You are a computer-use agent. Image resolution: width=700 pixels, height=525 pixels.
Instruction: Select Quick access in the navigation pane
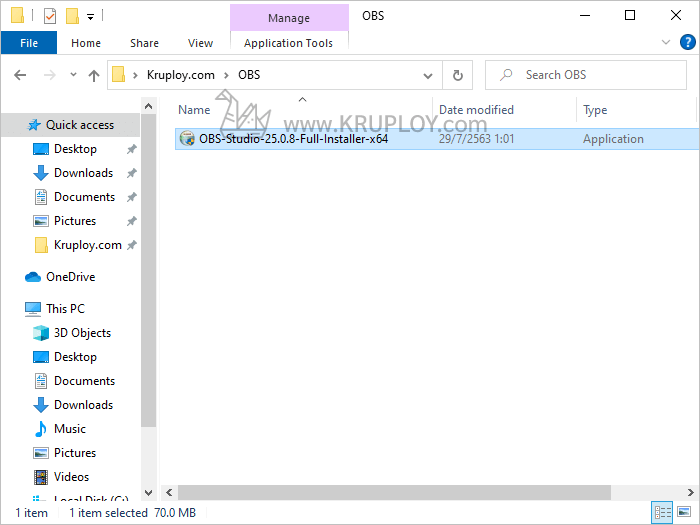pos(71,125)
